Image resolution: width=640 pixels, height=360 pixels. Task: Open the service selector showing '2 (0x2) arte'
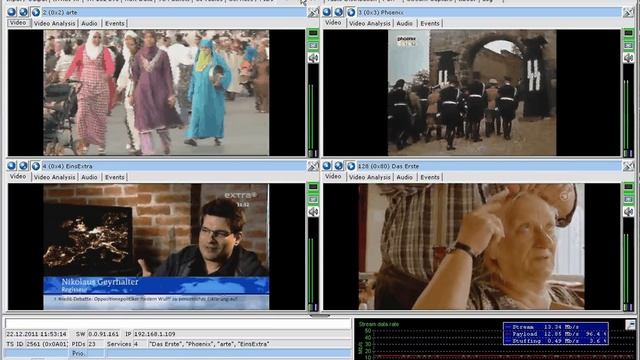click(x=173, y=12)
